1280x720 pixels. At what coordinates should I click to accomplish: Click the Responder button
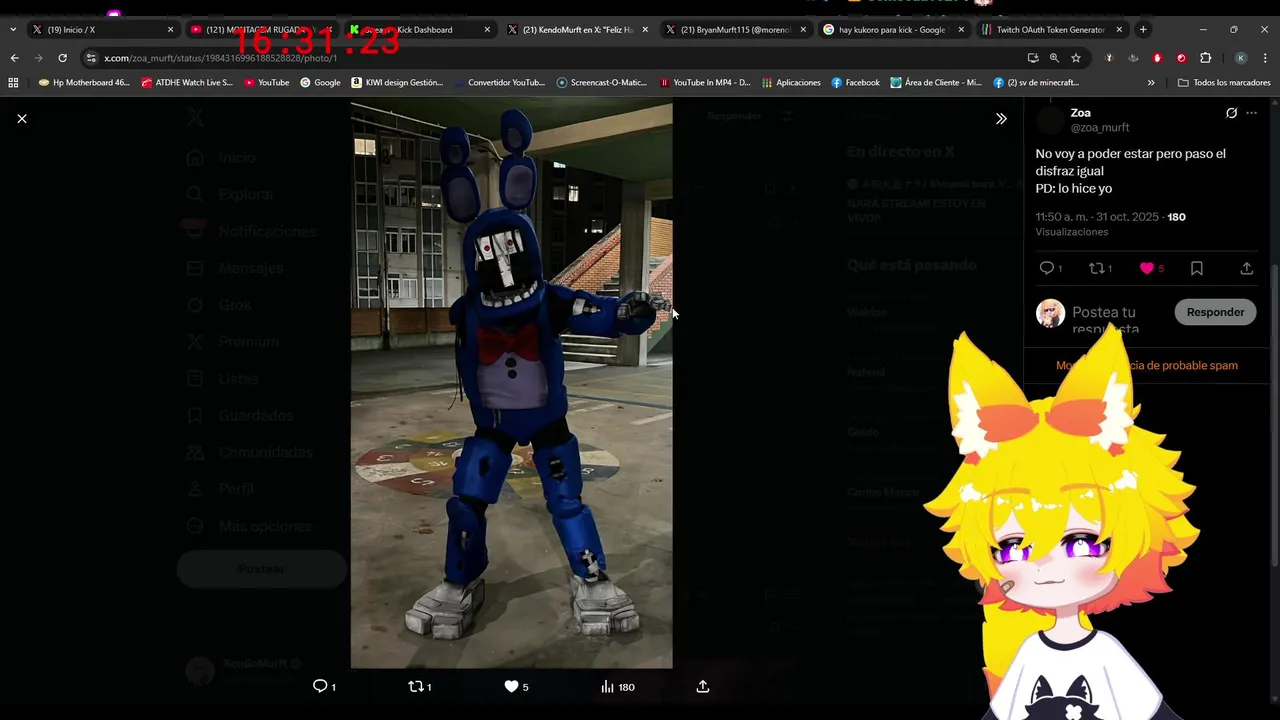click(x=1215, y=312)
